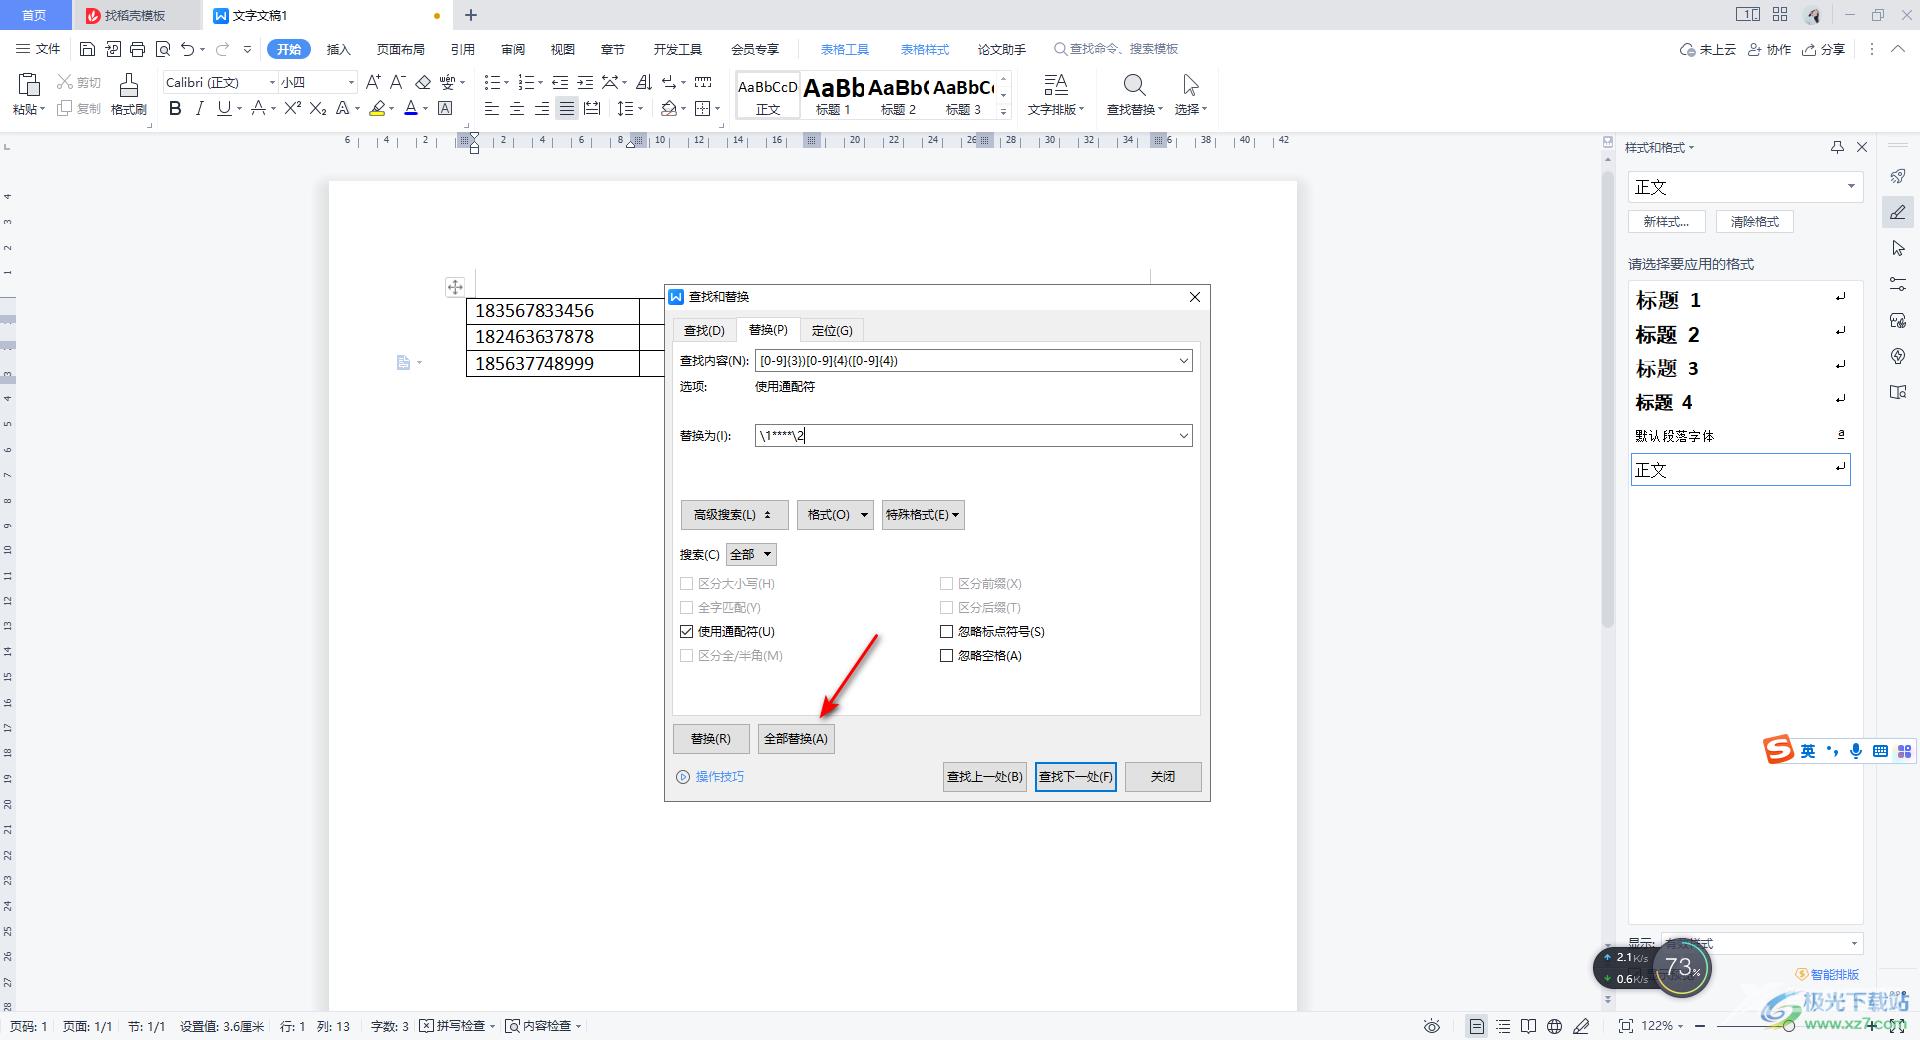Screen dimensions: 1920x1040
Task: Click the Undo arrow icon
Action: (187, 49)
